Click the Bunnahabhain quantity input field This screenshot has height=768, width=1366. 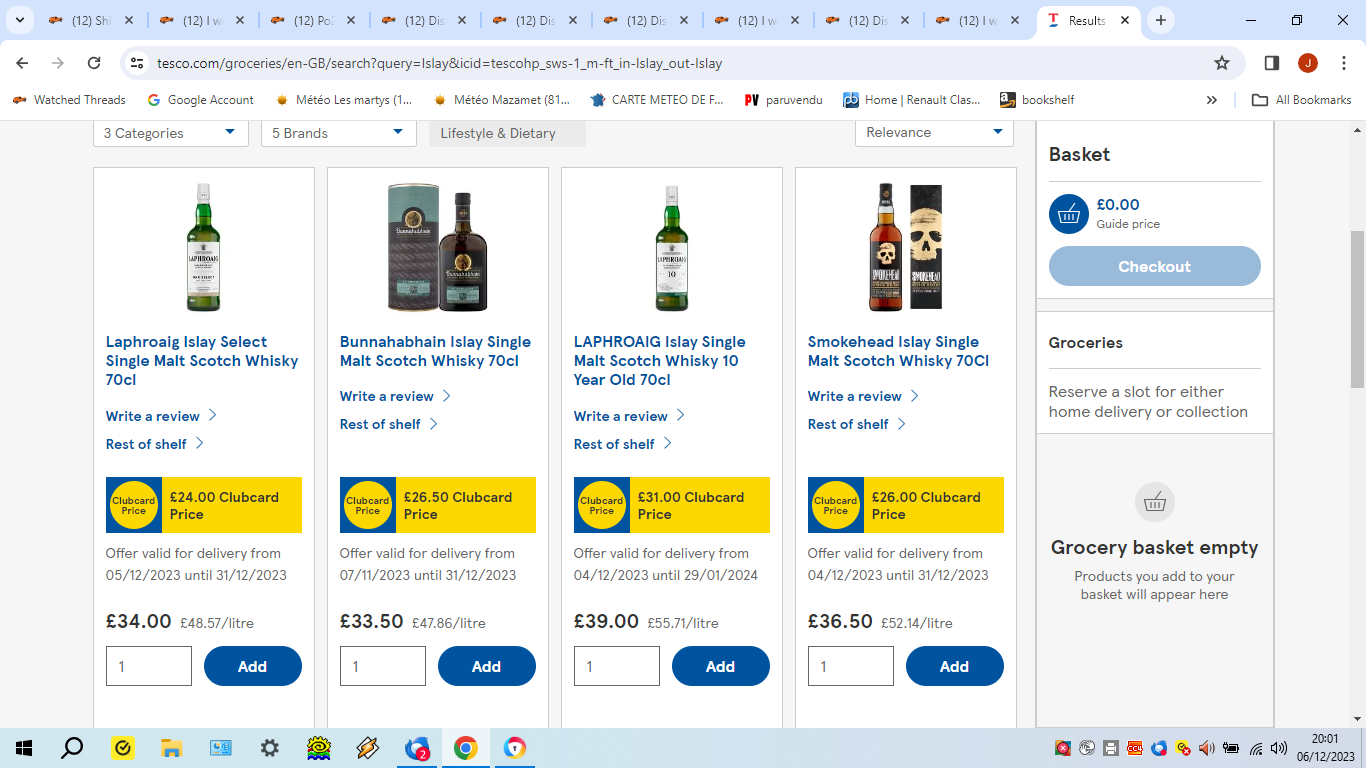point(383,666)
